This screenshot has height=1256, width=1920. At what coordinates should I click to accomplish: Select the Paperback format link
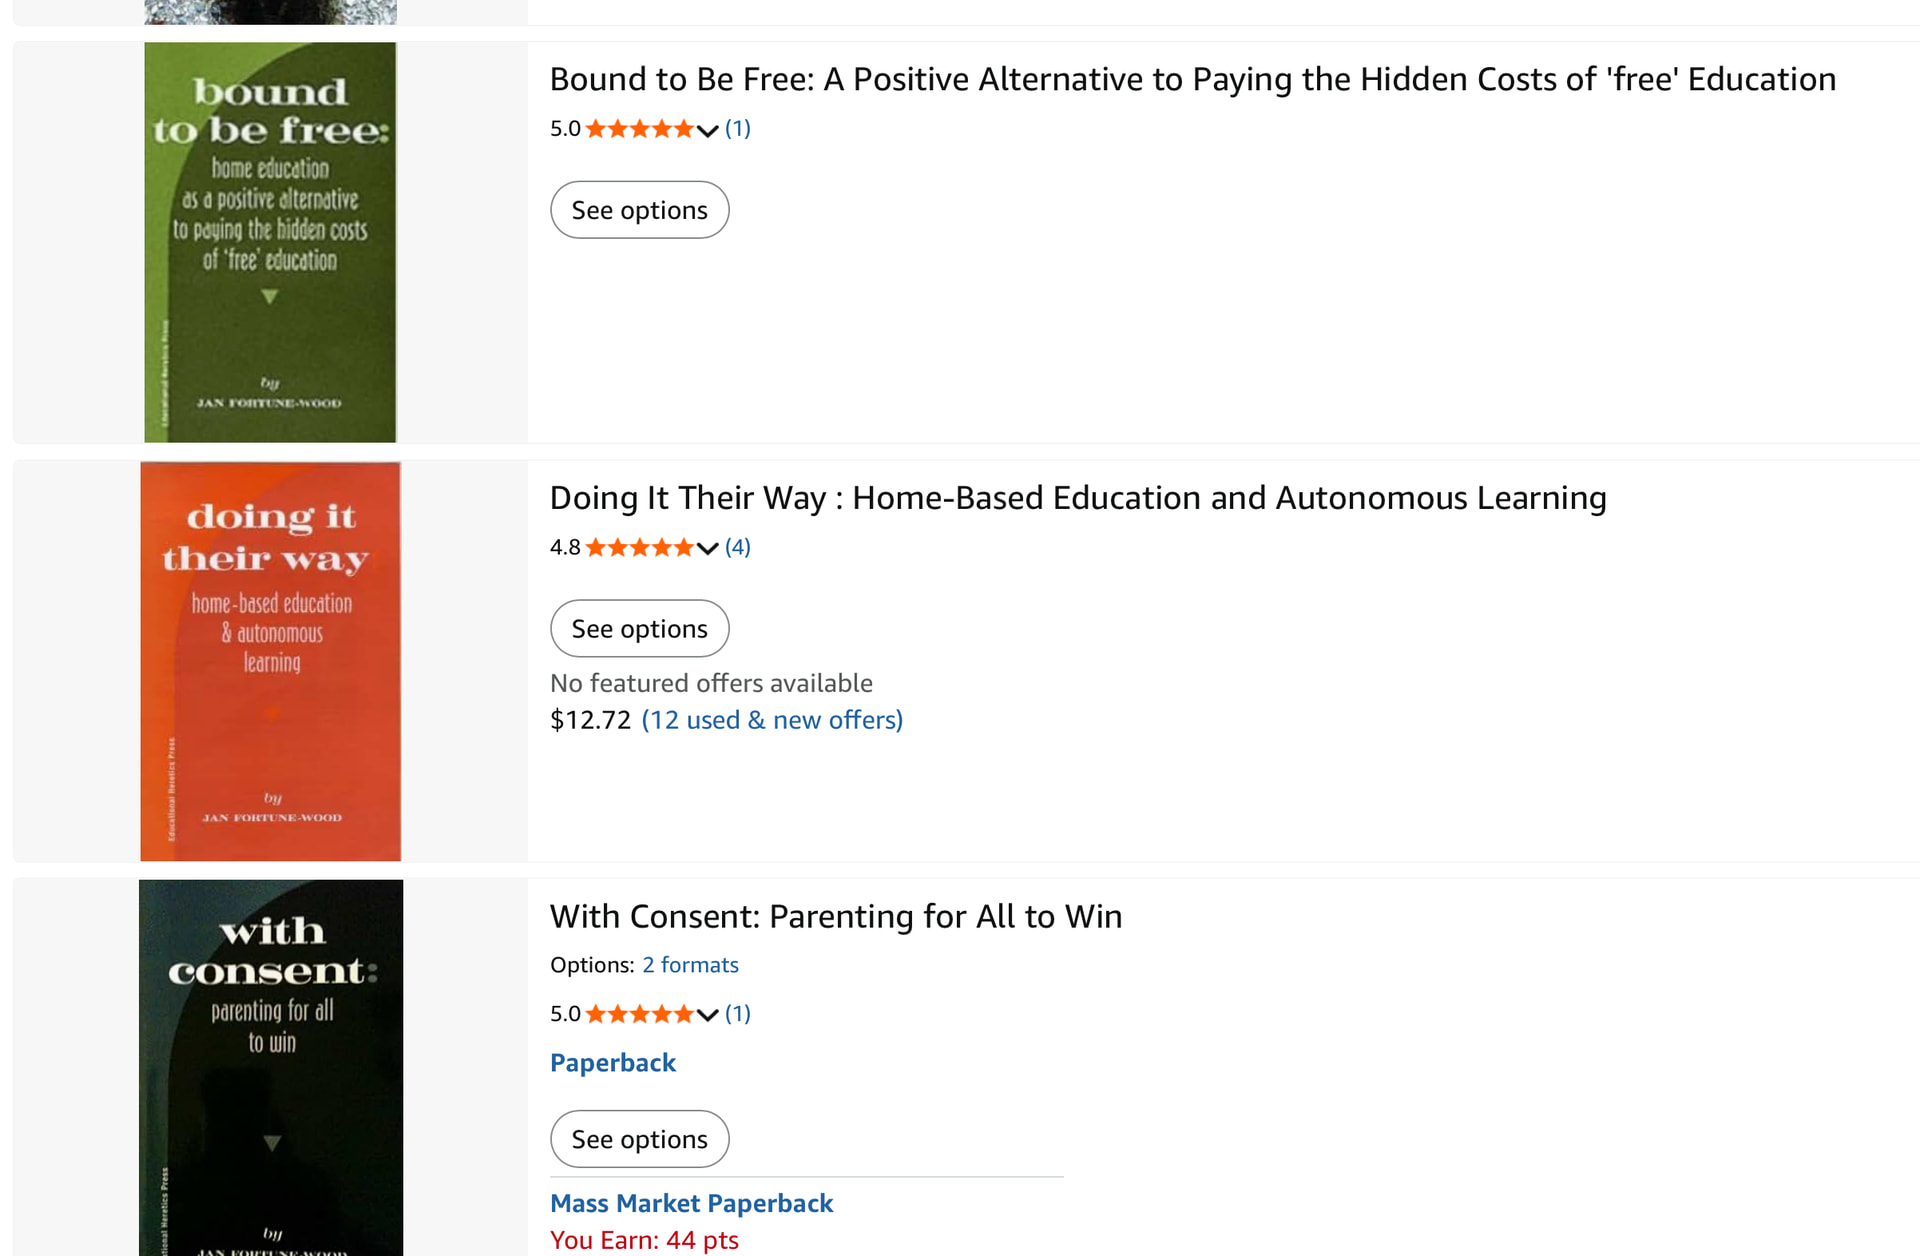[x=612, y=1063]
